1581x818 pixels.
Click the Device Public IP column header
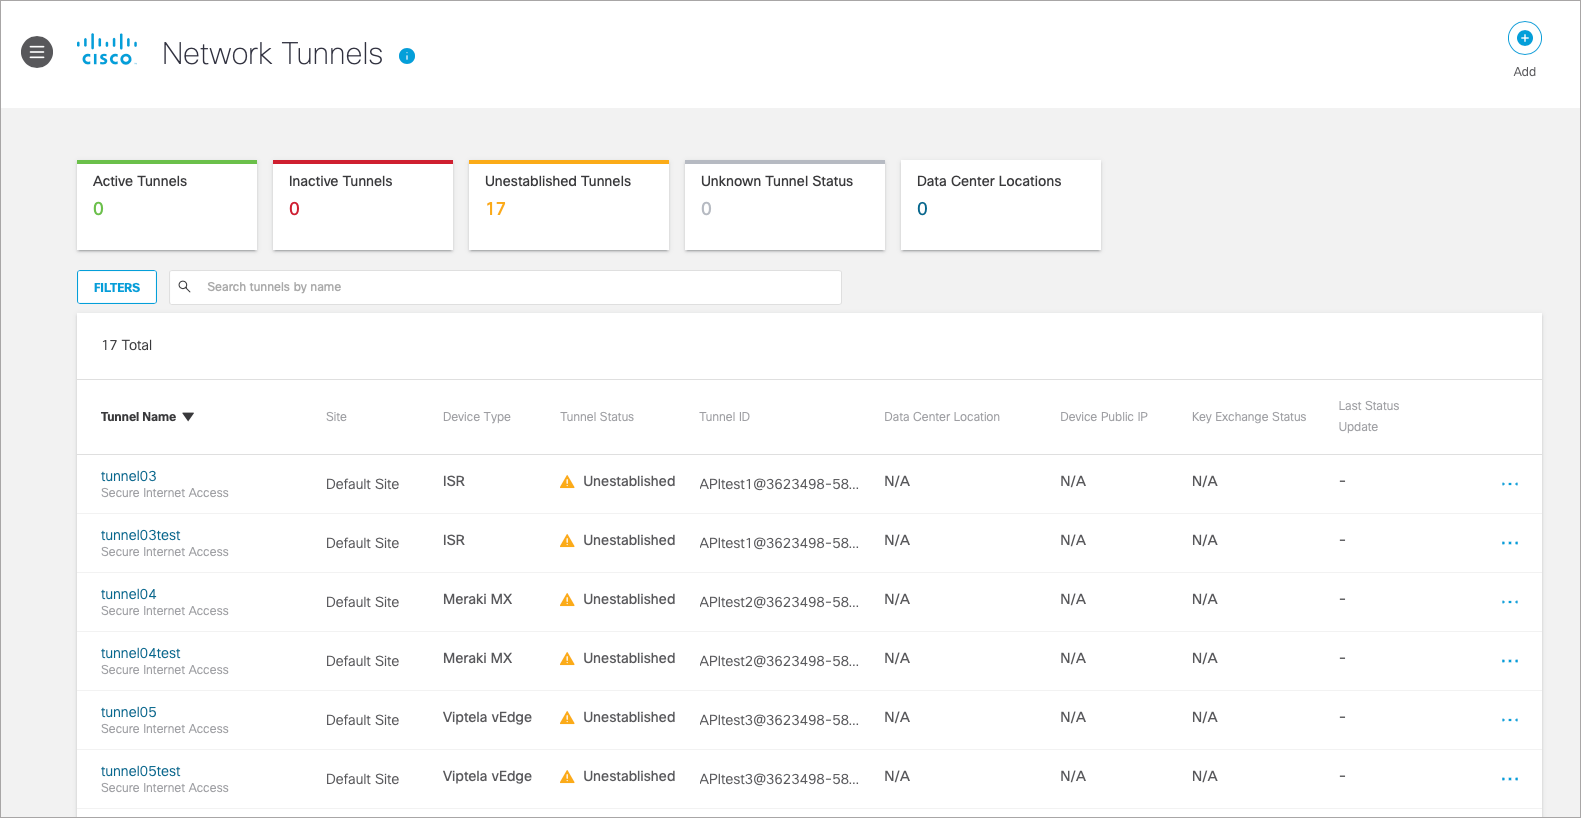tap(1104, 417)
